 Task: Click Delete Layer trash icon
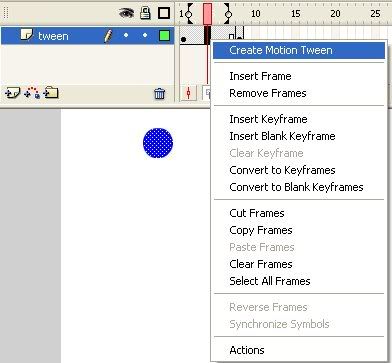tap(160, 93)
